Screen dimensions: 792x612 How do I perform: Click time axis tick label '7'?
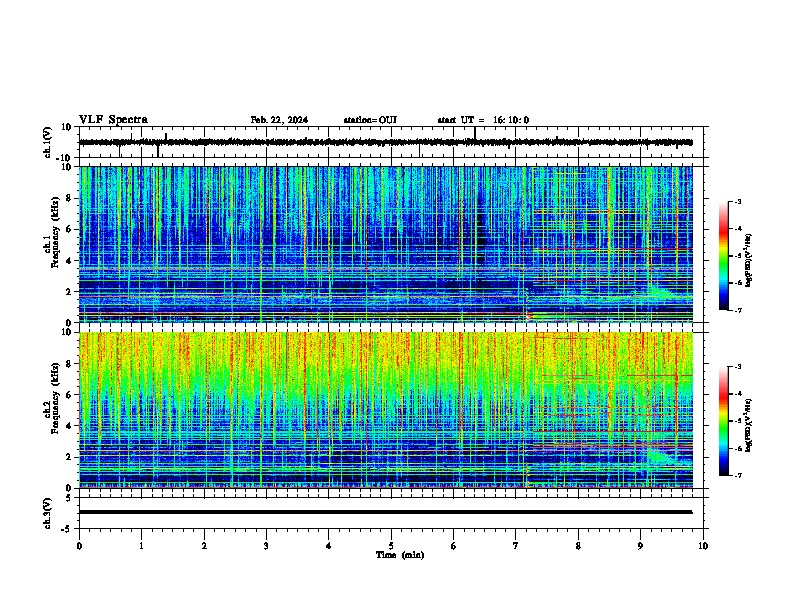click(516, 546)
